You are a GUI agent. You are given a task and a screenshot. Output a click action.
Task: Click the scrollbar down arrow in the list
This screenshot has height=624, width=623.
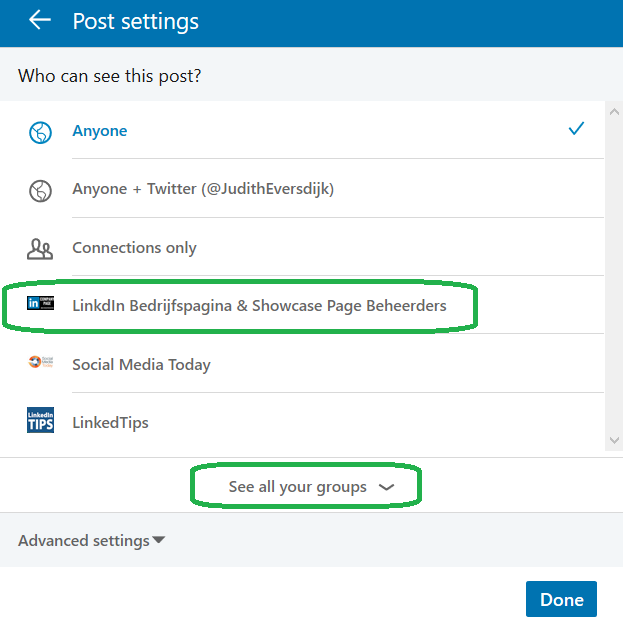tap(614, 440)
